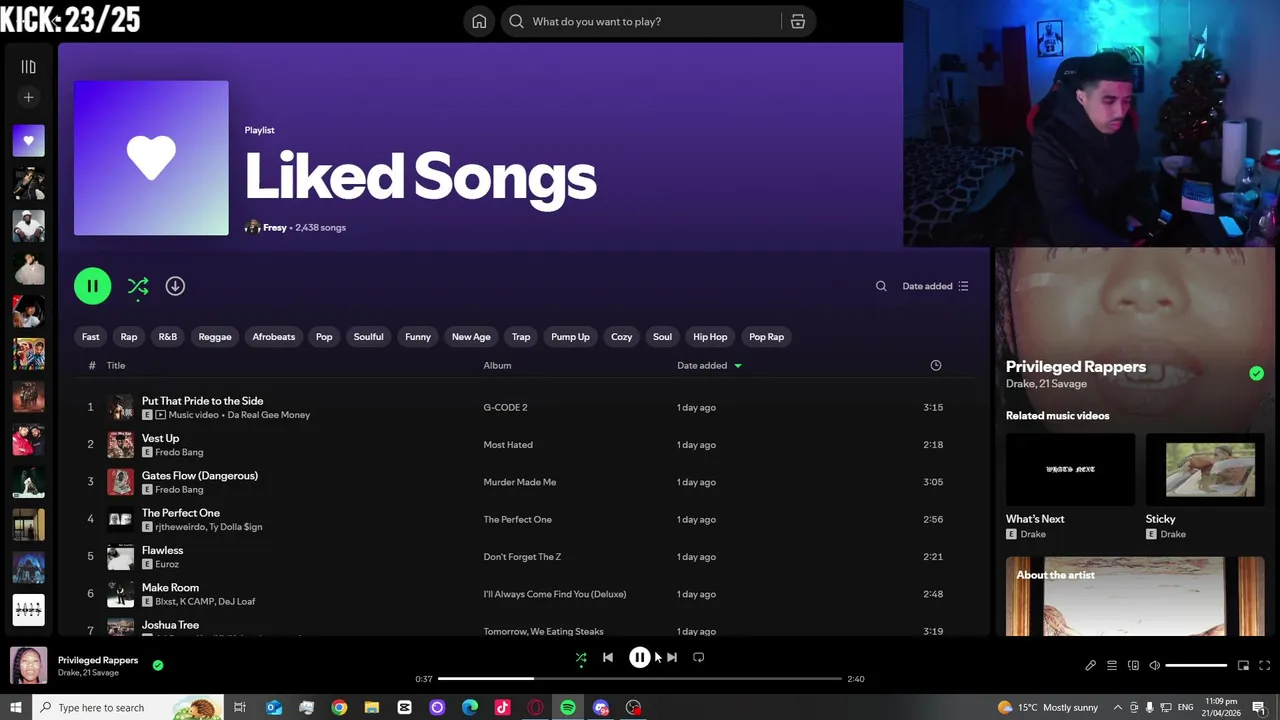The width and height of the screenshot is (1280, 720).
Task: Click Fresy profile link under title
Action: (274, 228)
